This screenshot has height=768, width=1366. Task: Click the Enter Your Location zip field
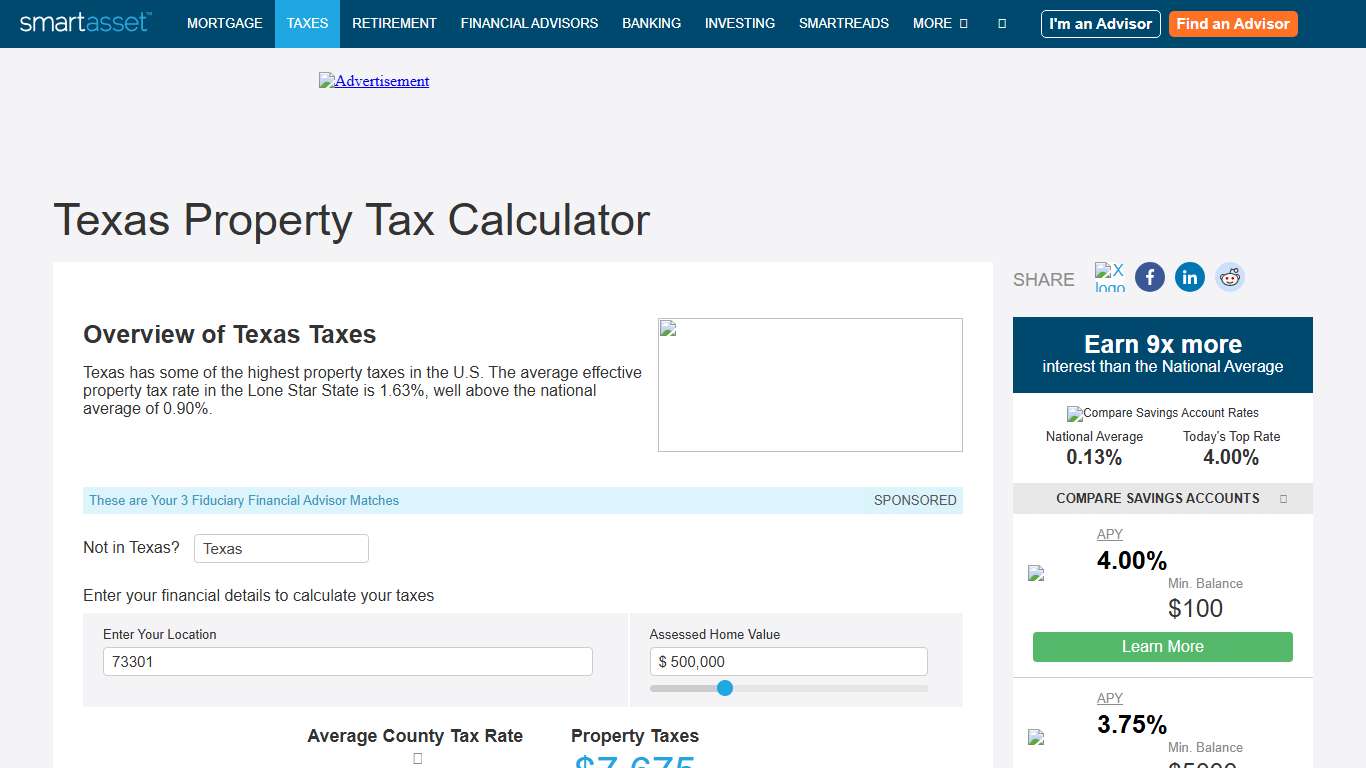[x=347, y=661]
